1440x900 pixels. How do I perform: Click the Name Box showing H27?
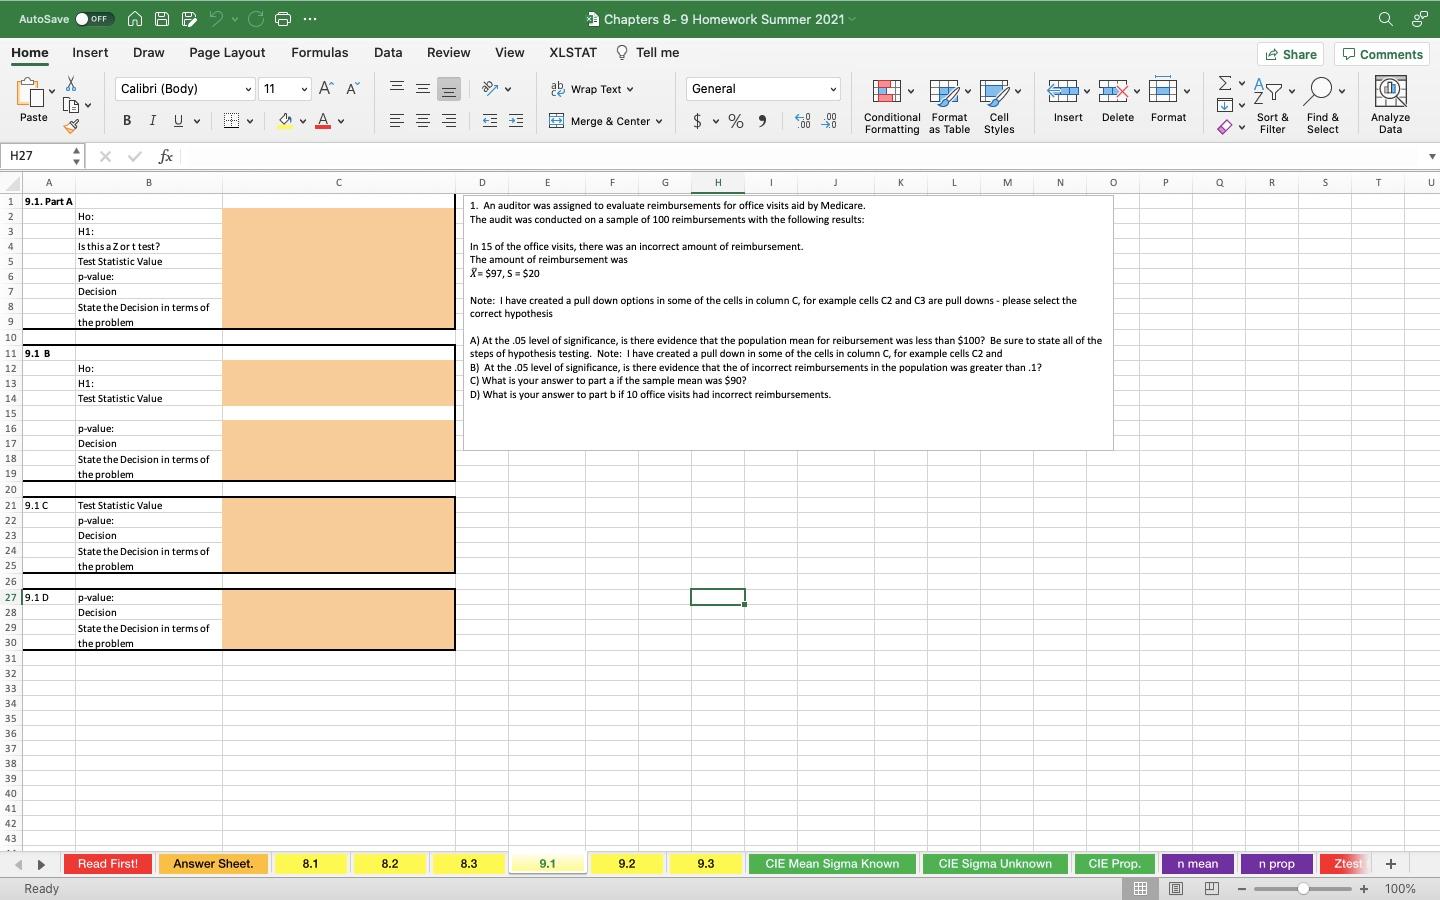point(36,156)
